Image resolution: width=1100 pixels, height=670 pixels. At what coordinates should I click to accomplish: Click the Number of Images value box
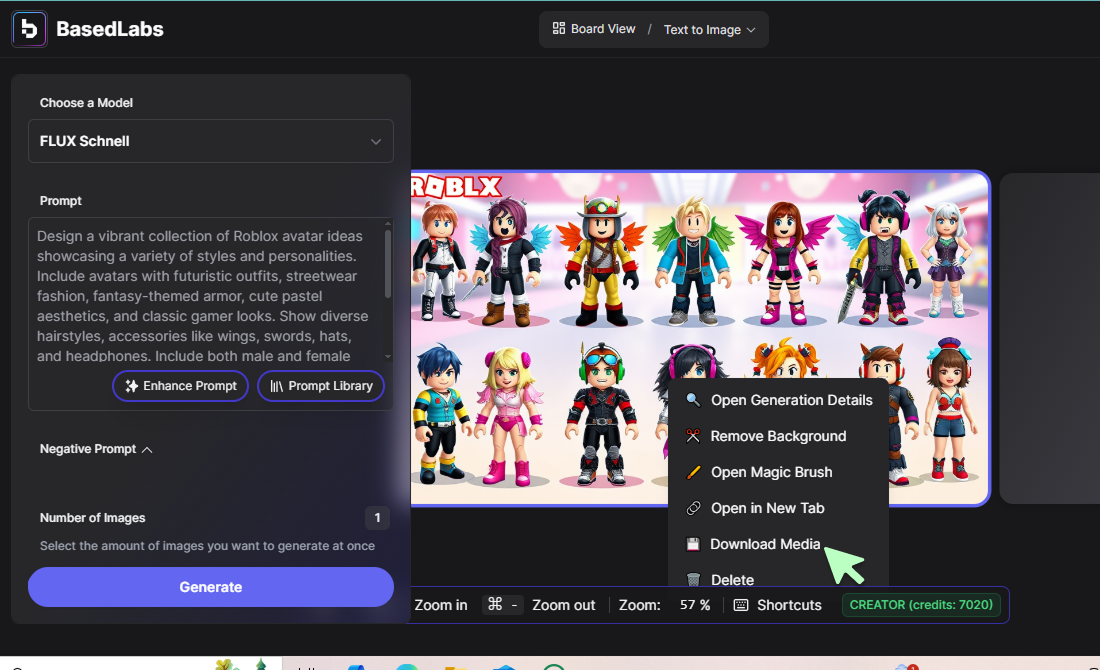click(x=377, y=518)
